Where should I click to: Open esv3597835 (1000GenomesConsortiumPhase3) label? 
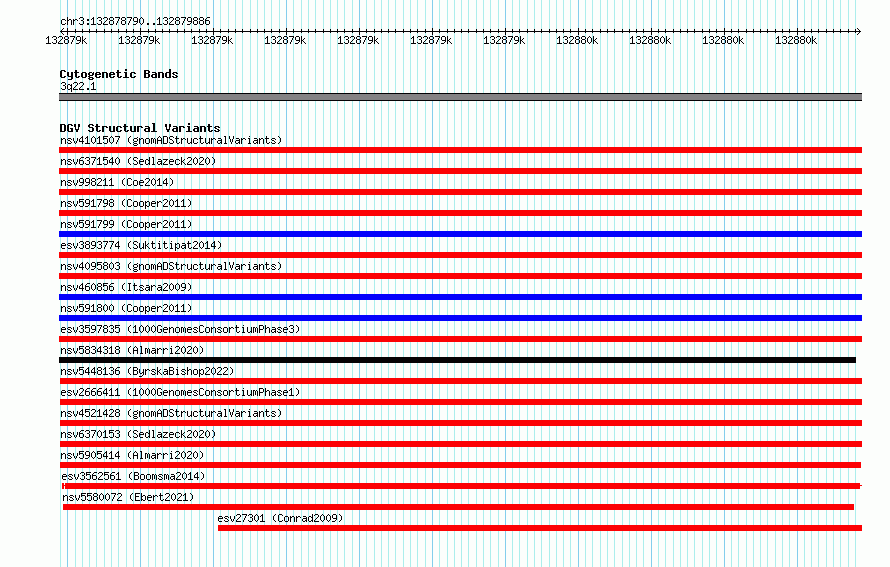pos(180,329)
